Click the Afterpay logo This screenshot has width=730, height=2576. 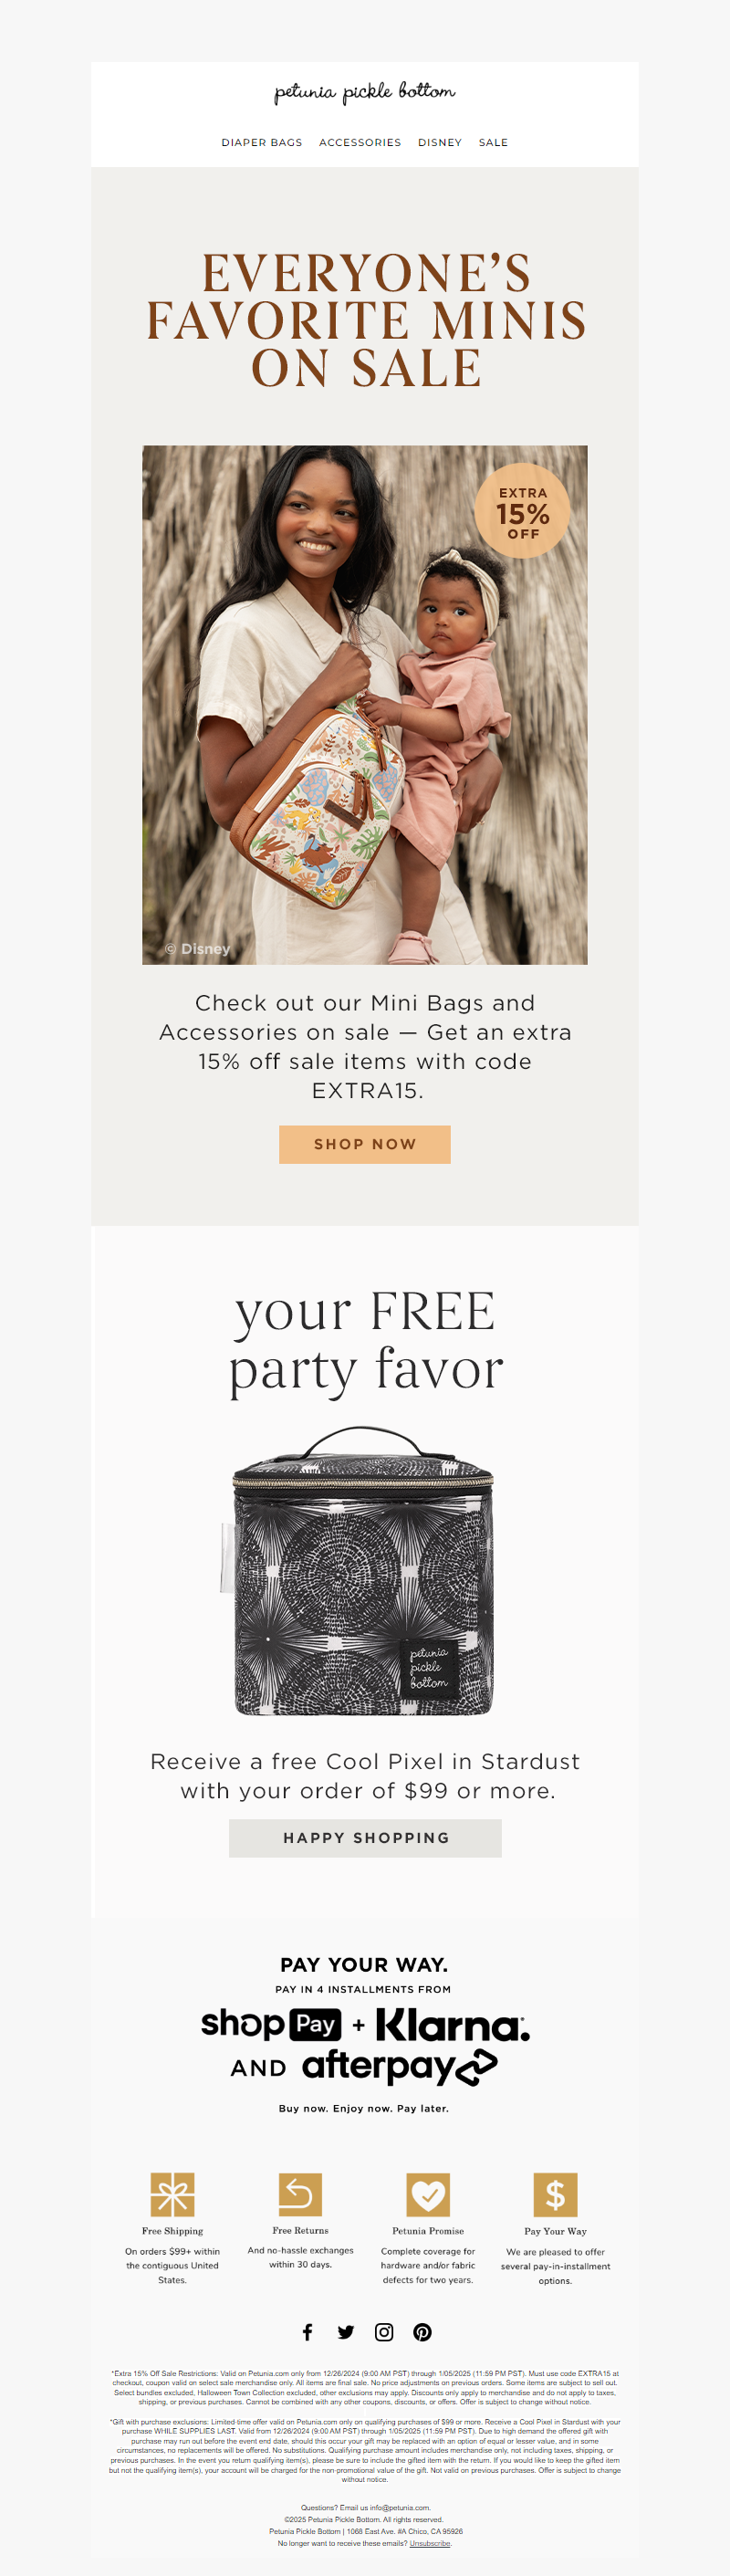point(399,2067)
